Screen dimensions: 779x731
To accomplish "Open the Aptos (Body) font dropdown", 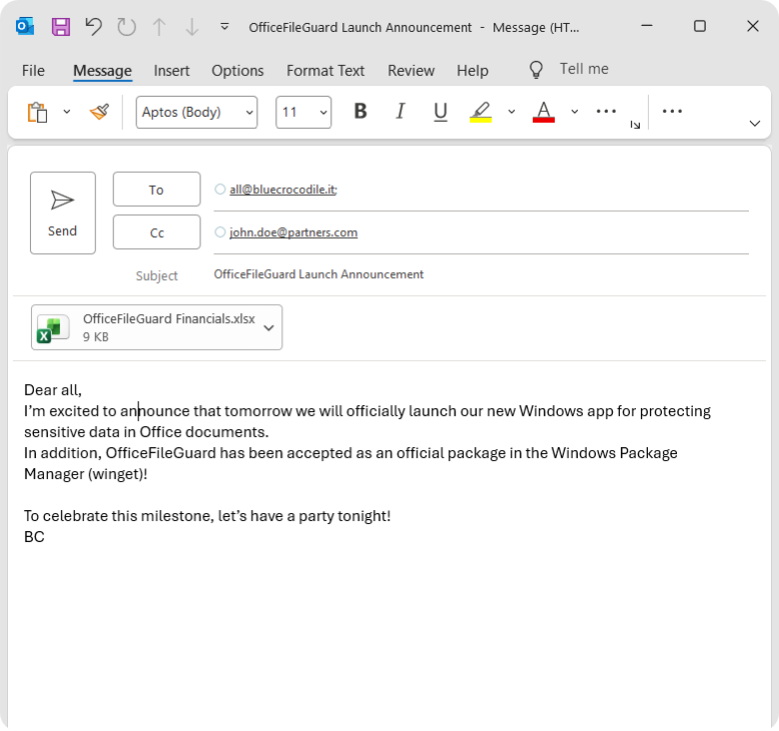I will pyautogui.click(x=197, y=112).
